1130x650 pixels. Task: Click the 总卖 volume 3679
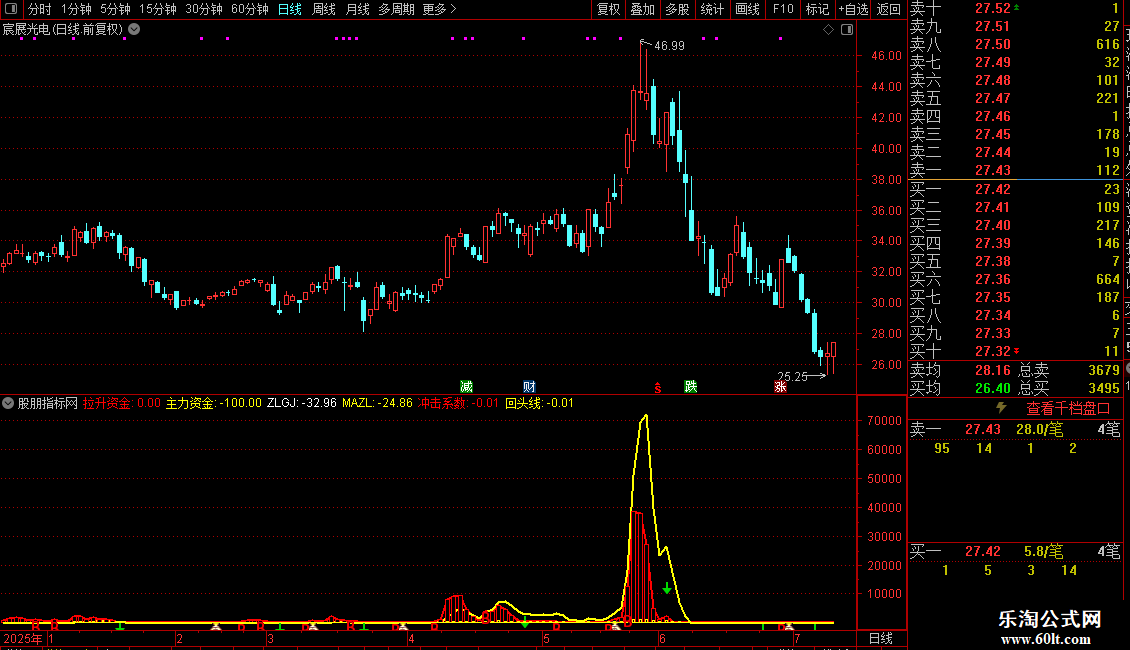click(1103, 370)
